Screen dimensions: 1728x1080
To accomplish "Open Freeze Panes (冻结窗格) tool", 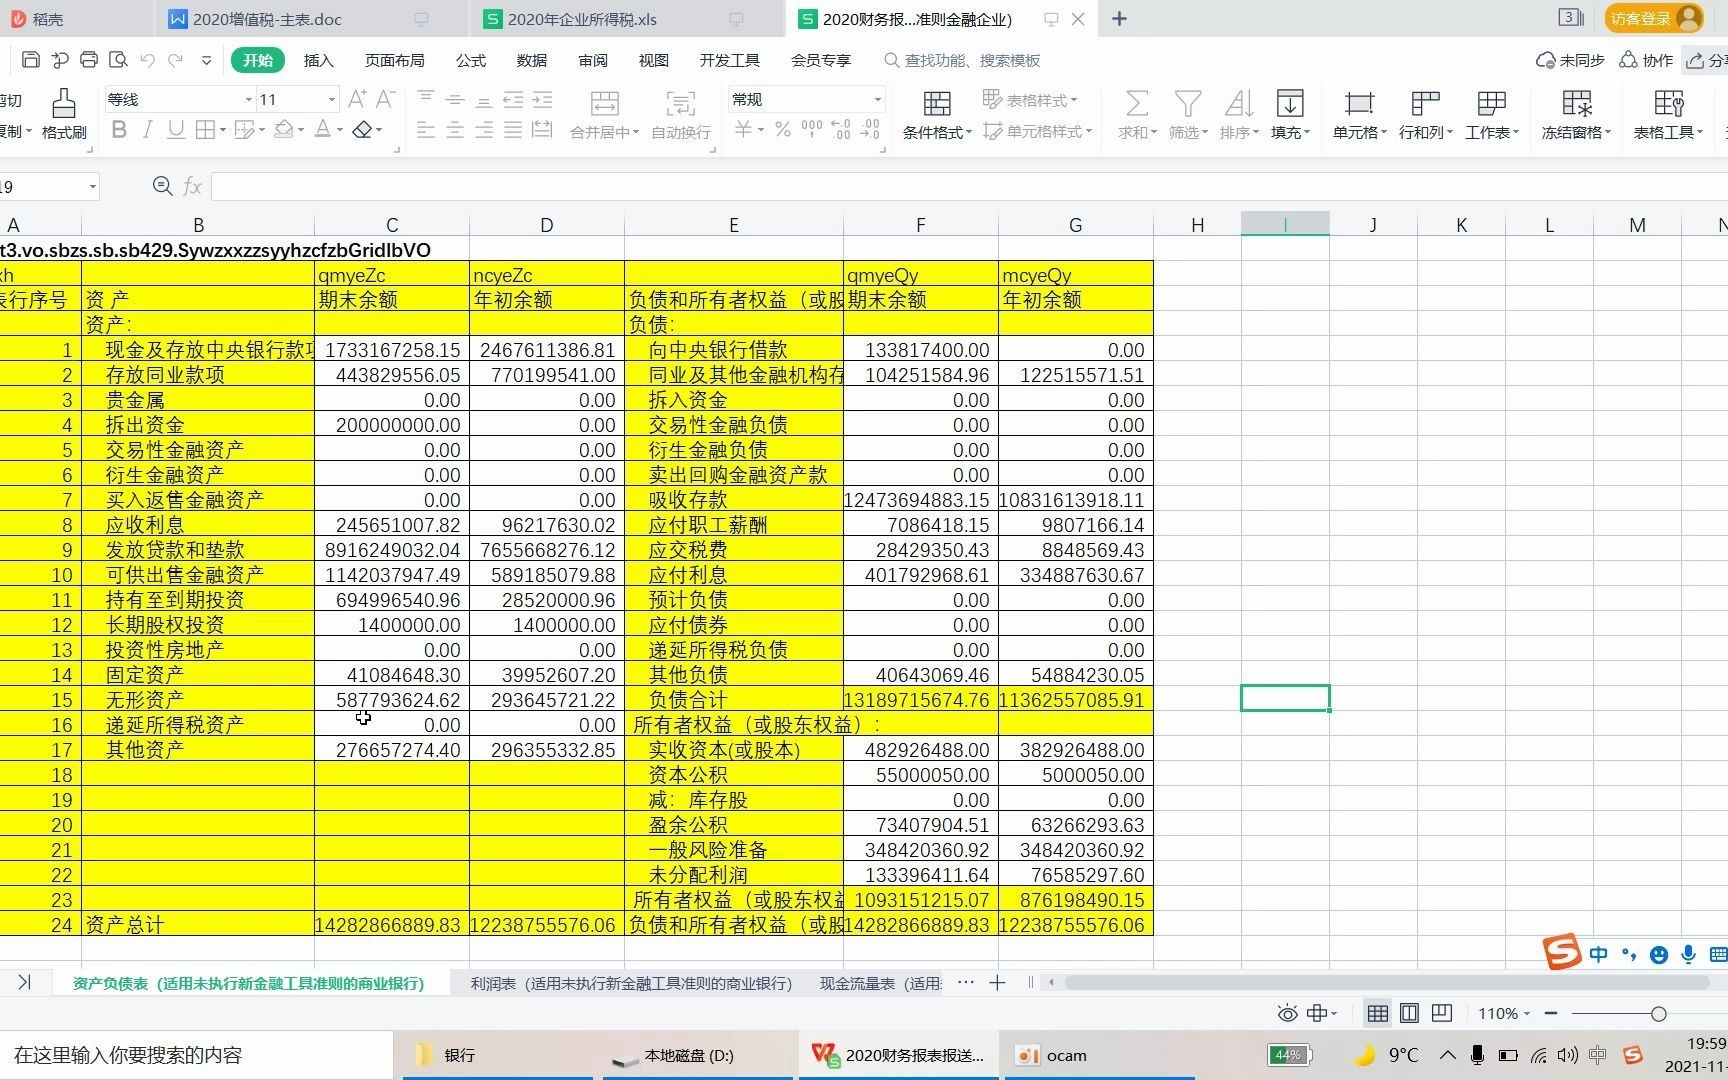I will coord(1576,114).
